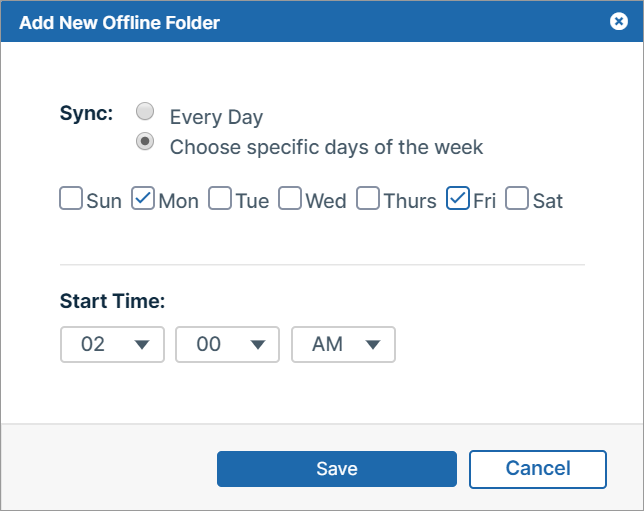The width and height of the screenshot is (644, 511).
Task: Tick the Sat checkbox
Action: coord(517,198)
